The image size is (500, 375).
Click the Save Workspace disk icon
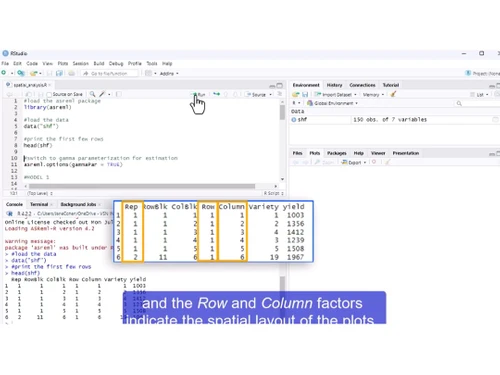(x=305, y=95)
